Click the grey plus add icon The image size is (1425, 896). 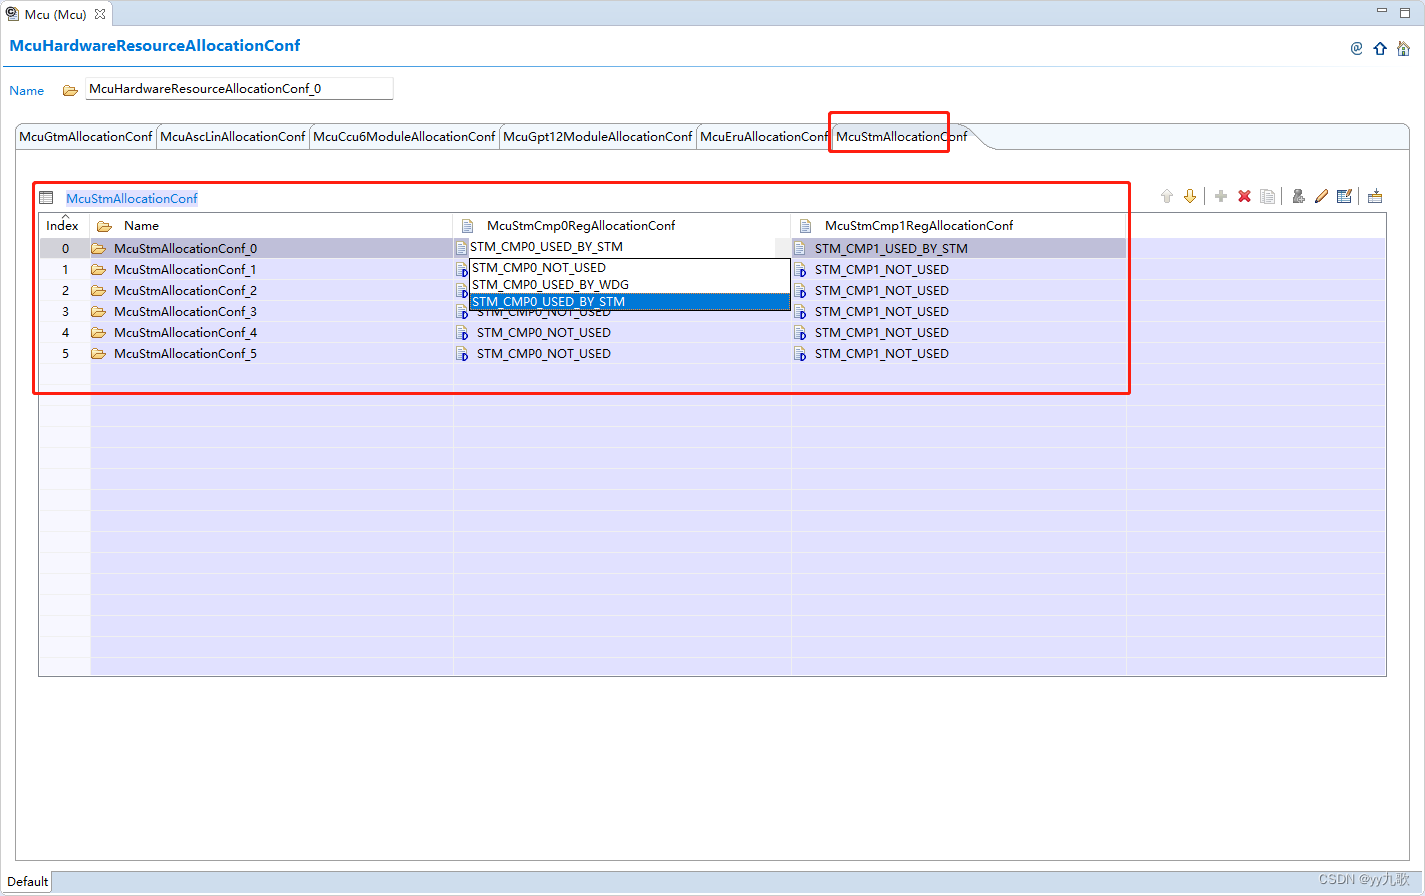tap(1221, 197)
